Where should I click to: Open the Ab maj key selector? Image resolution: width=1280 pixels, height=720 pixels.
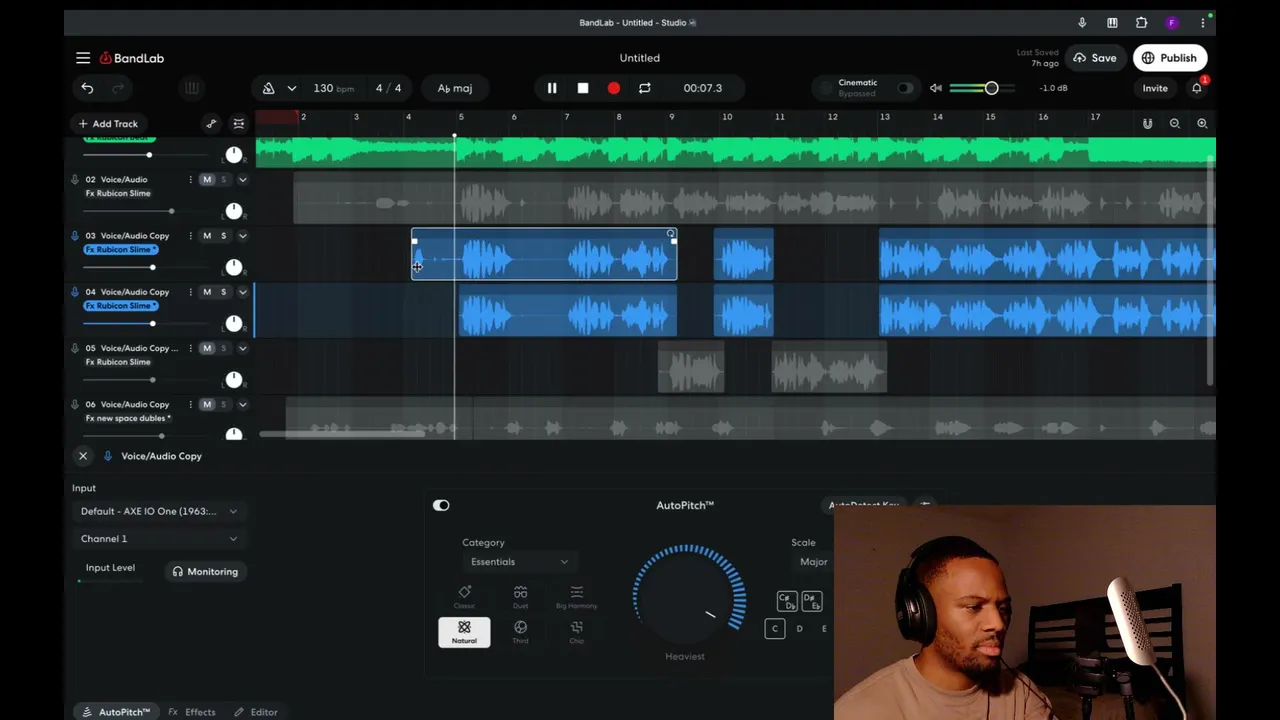click(x=455, y=88)
